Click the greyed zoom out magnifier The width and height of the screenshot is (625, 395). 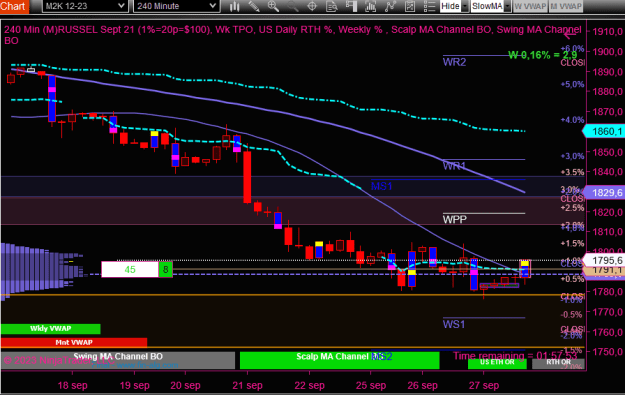tap(293, 6)
